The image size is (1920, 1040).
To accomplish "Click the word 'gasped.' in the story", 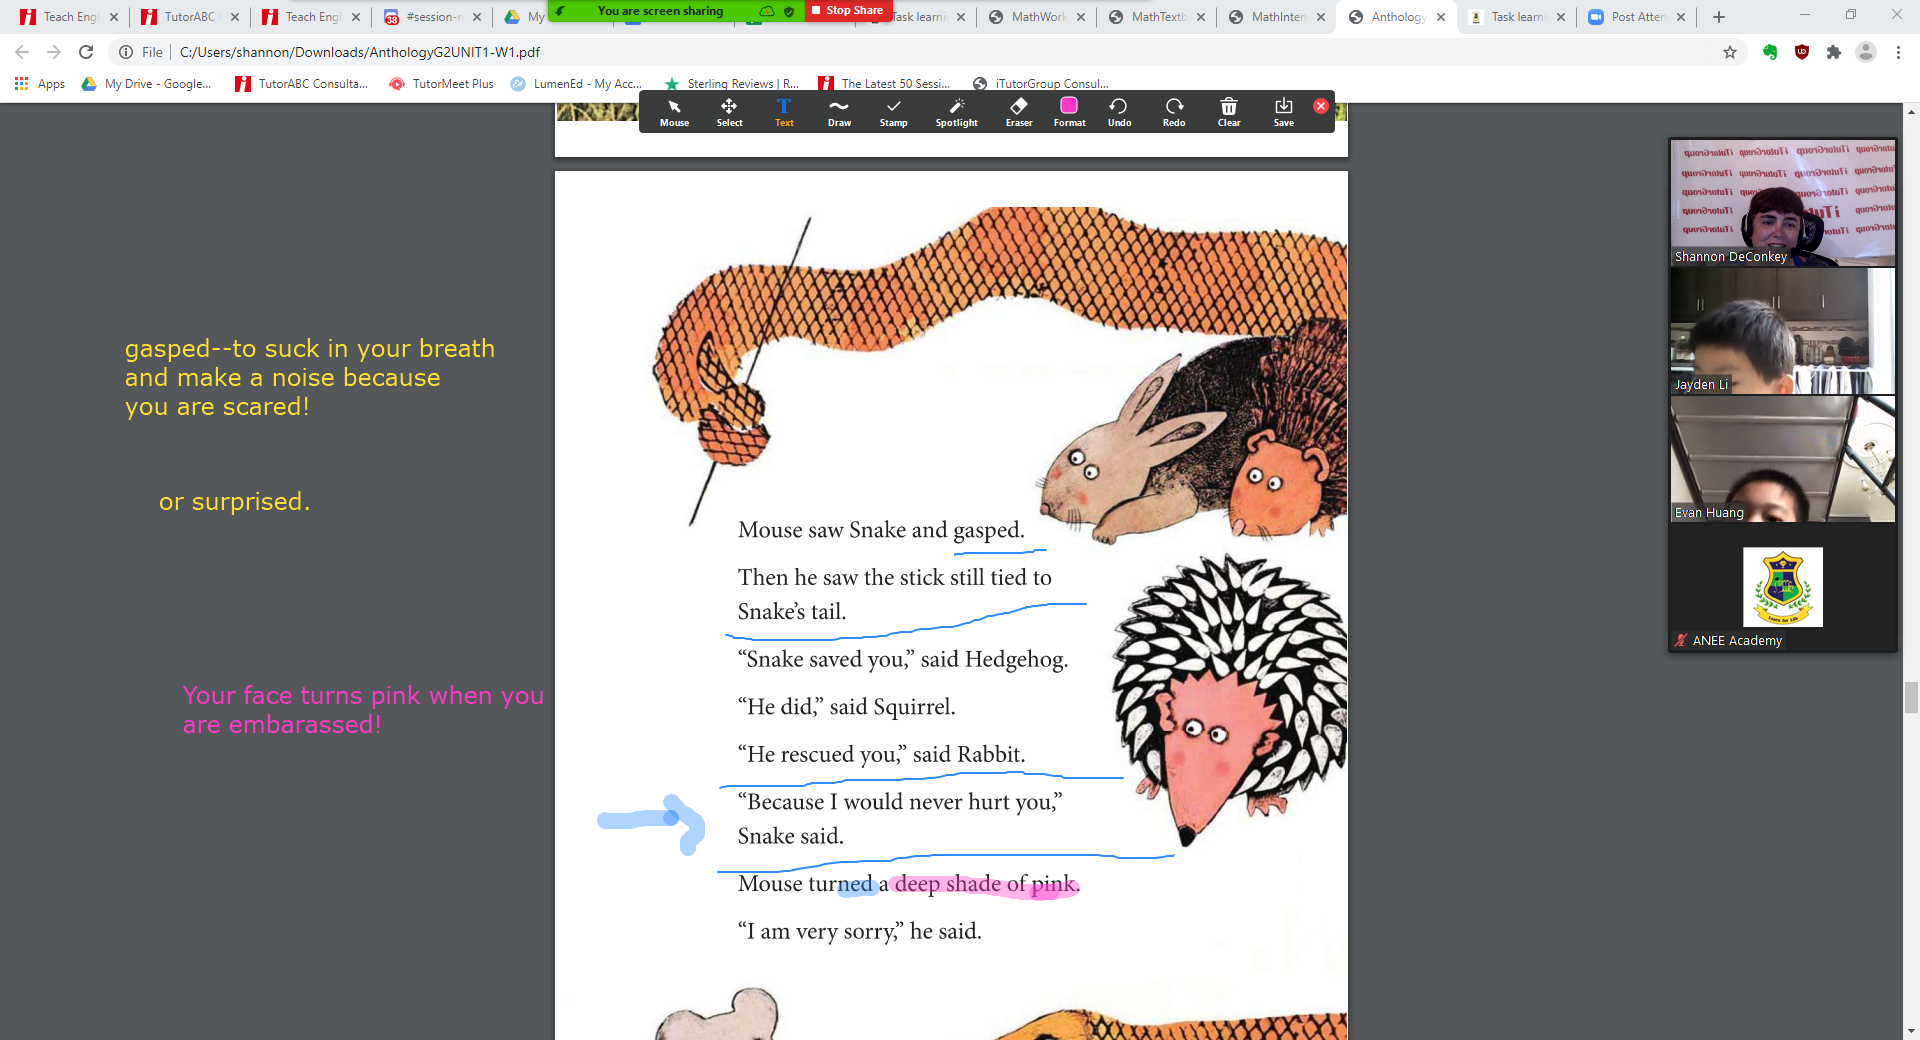I will tap(989, 531).
